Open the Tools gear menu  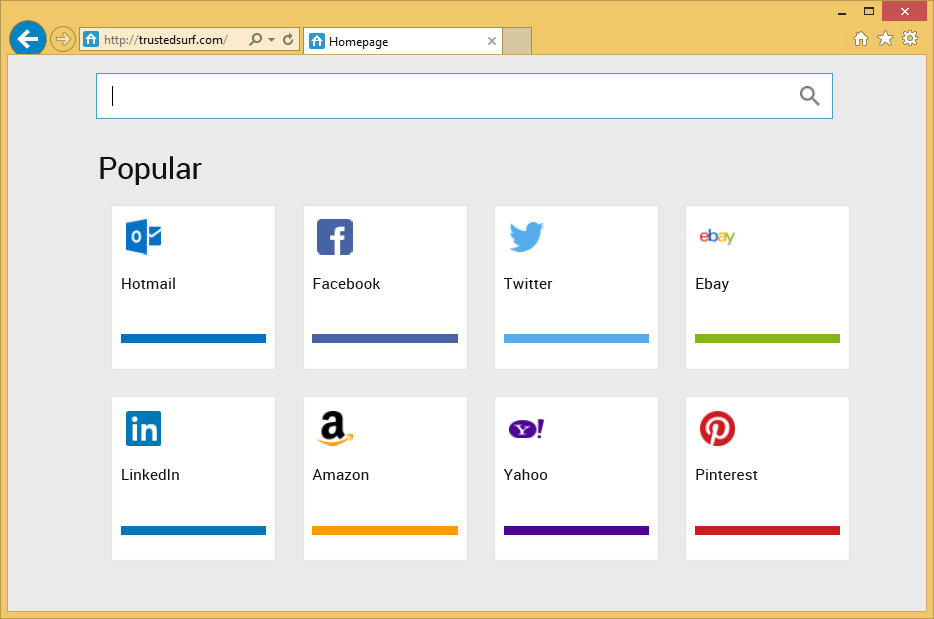[x=910, y=39]
